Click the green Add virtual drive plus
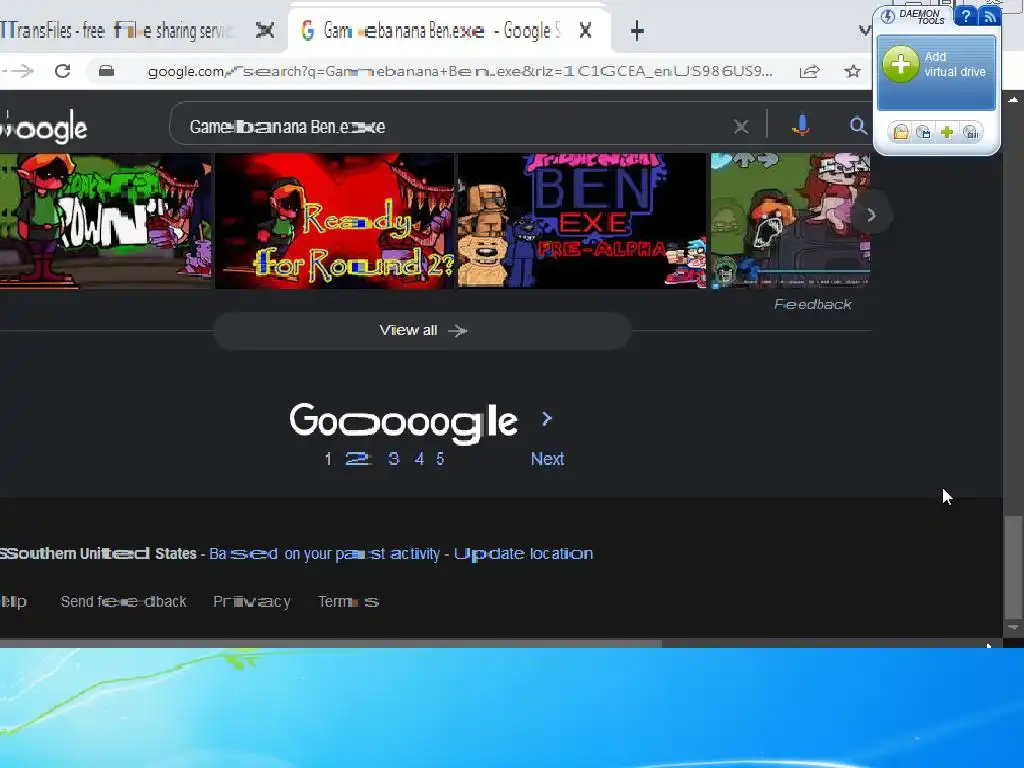Viewport: 1024px width, 768px height. [901, 64]
